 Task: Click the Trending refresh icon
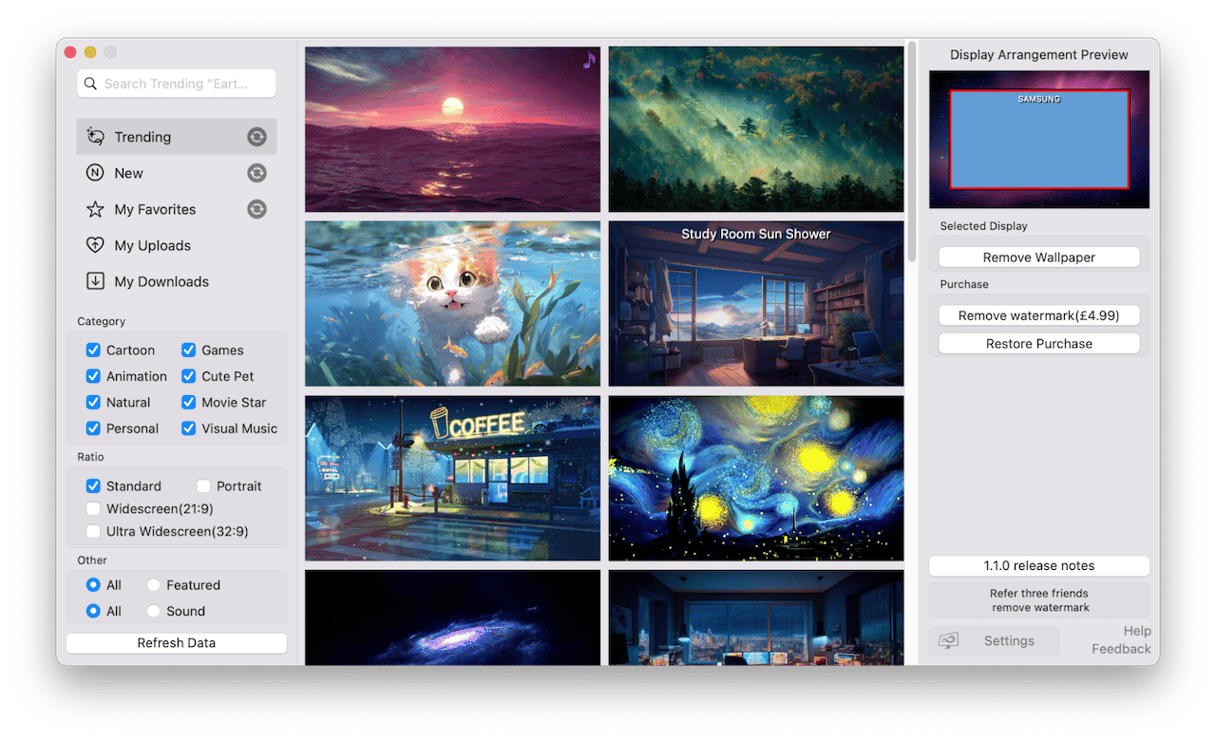pyautogui.click(x=257, y=137)
